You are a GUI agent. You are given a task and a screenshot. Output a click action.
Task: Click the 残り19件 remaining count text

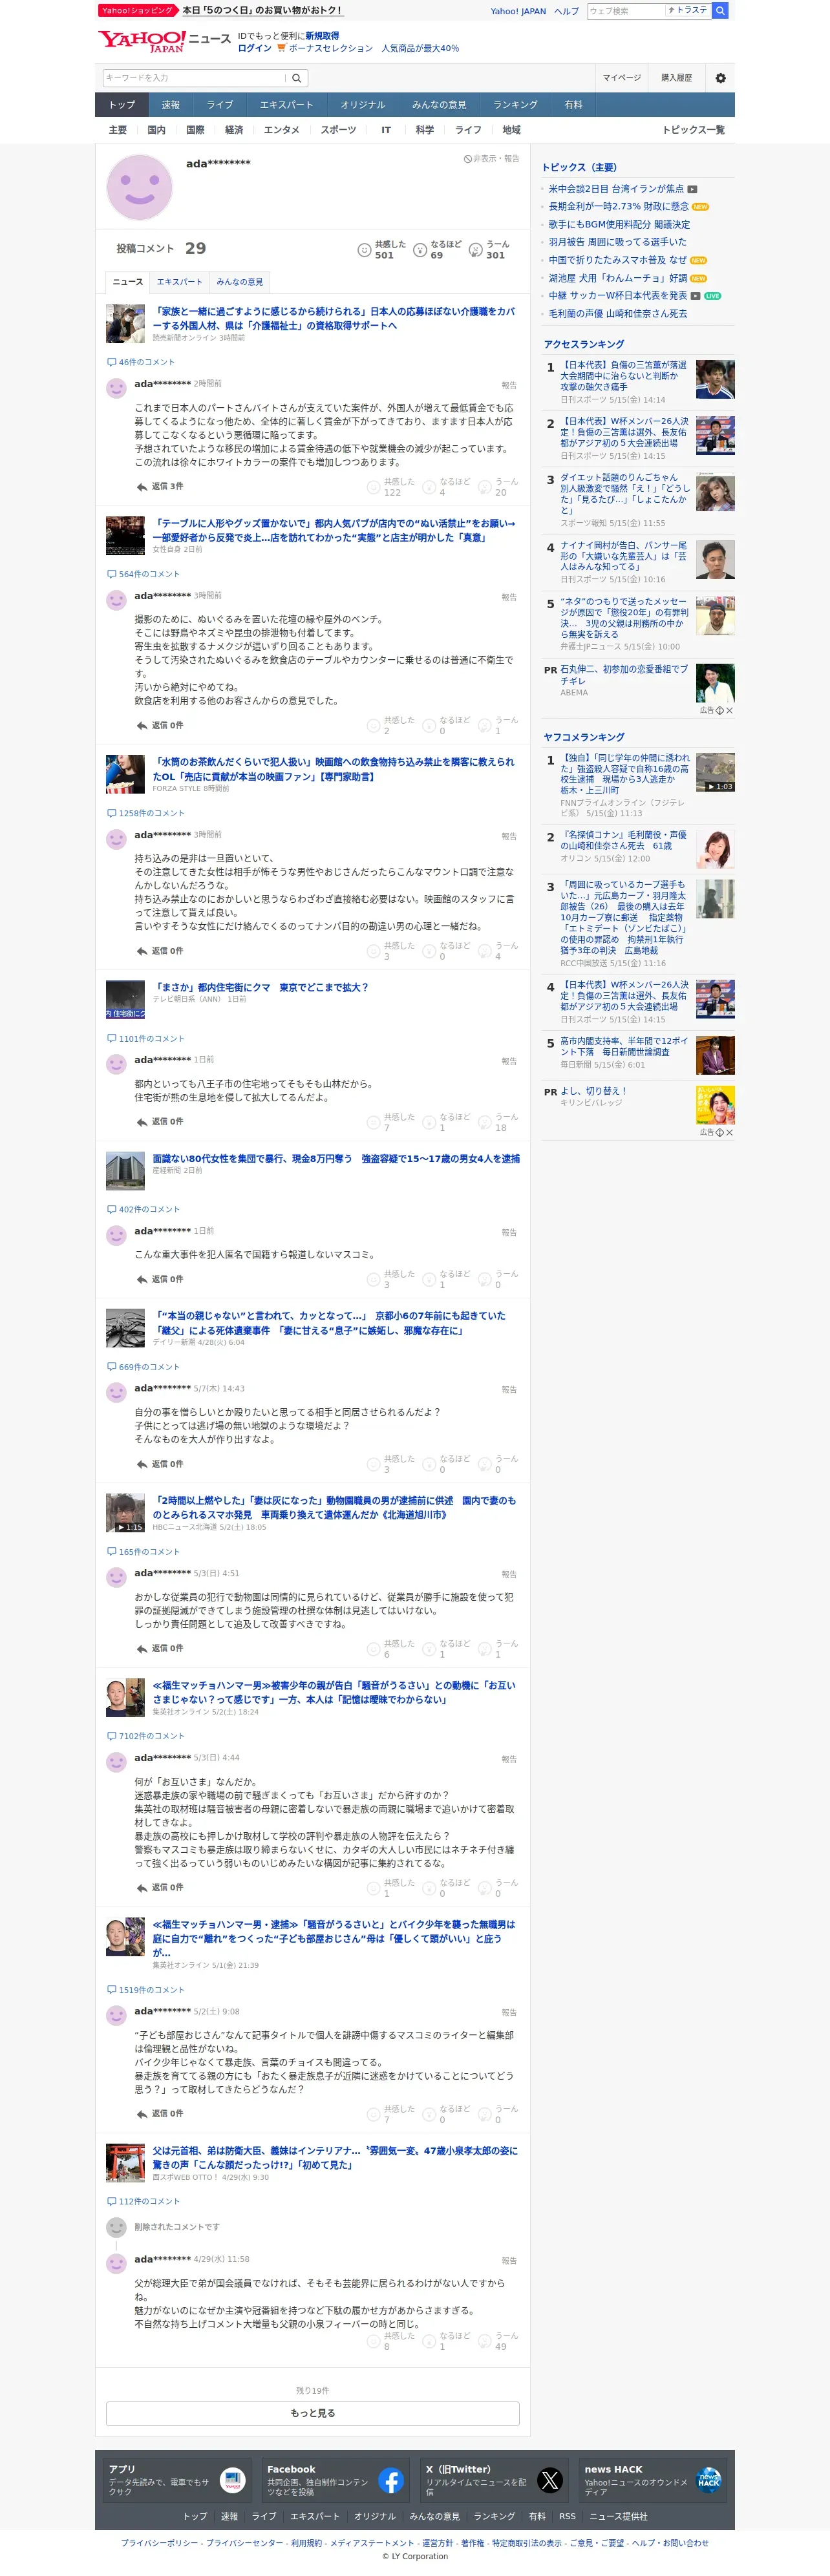coord(313,2391)
